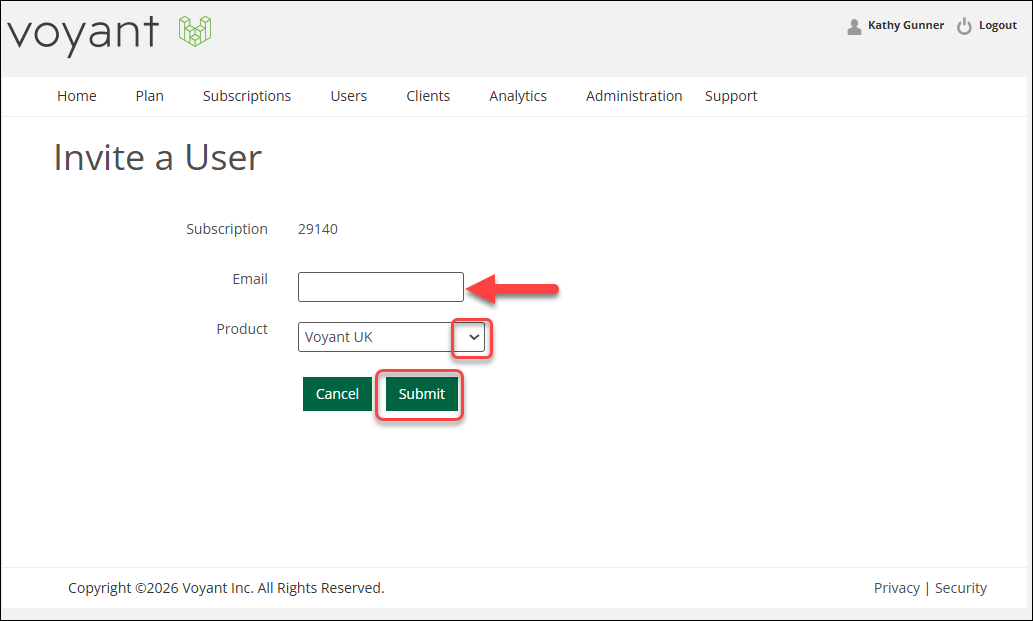Click the Email field label

pyautogui.click(x=250, y=279)
